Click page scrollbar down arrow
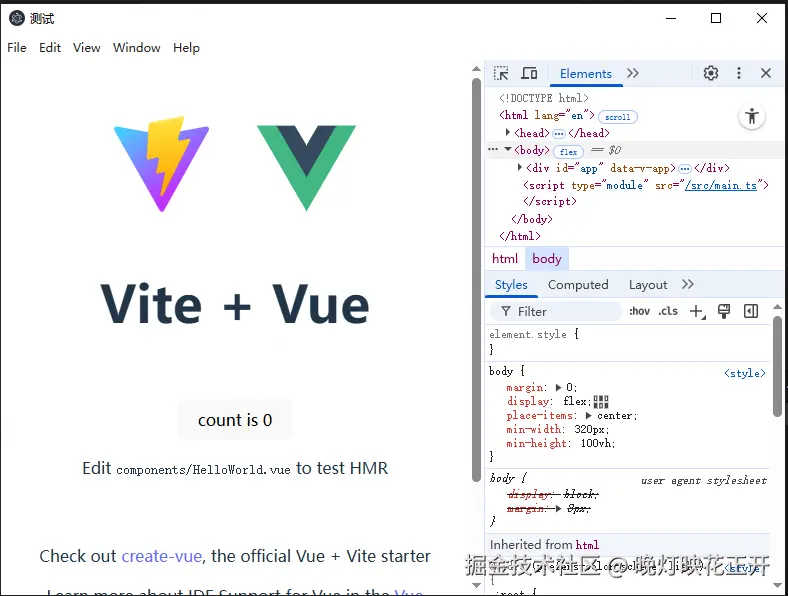 tap(476, 585)
